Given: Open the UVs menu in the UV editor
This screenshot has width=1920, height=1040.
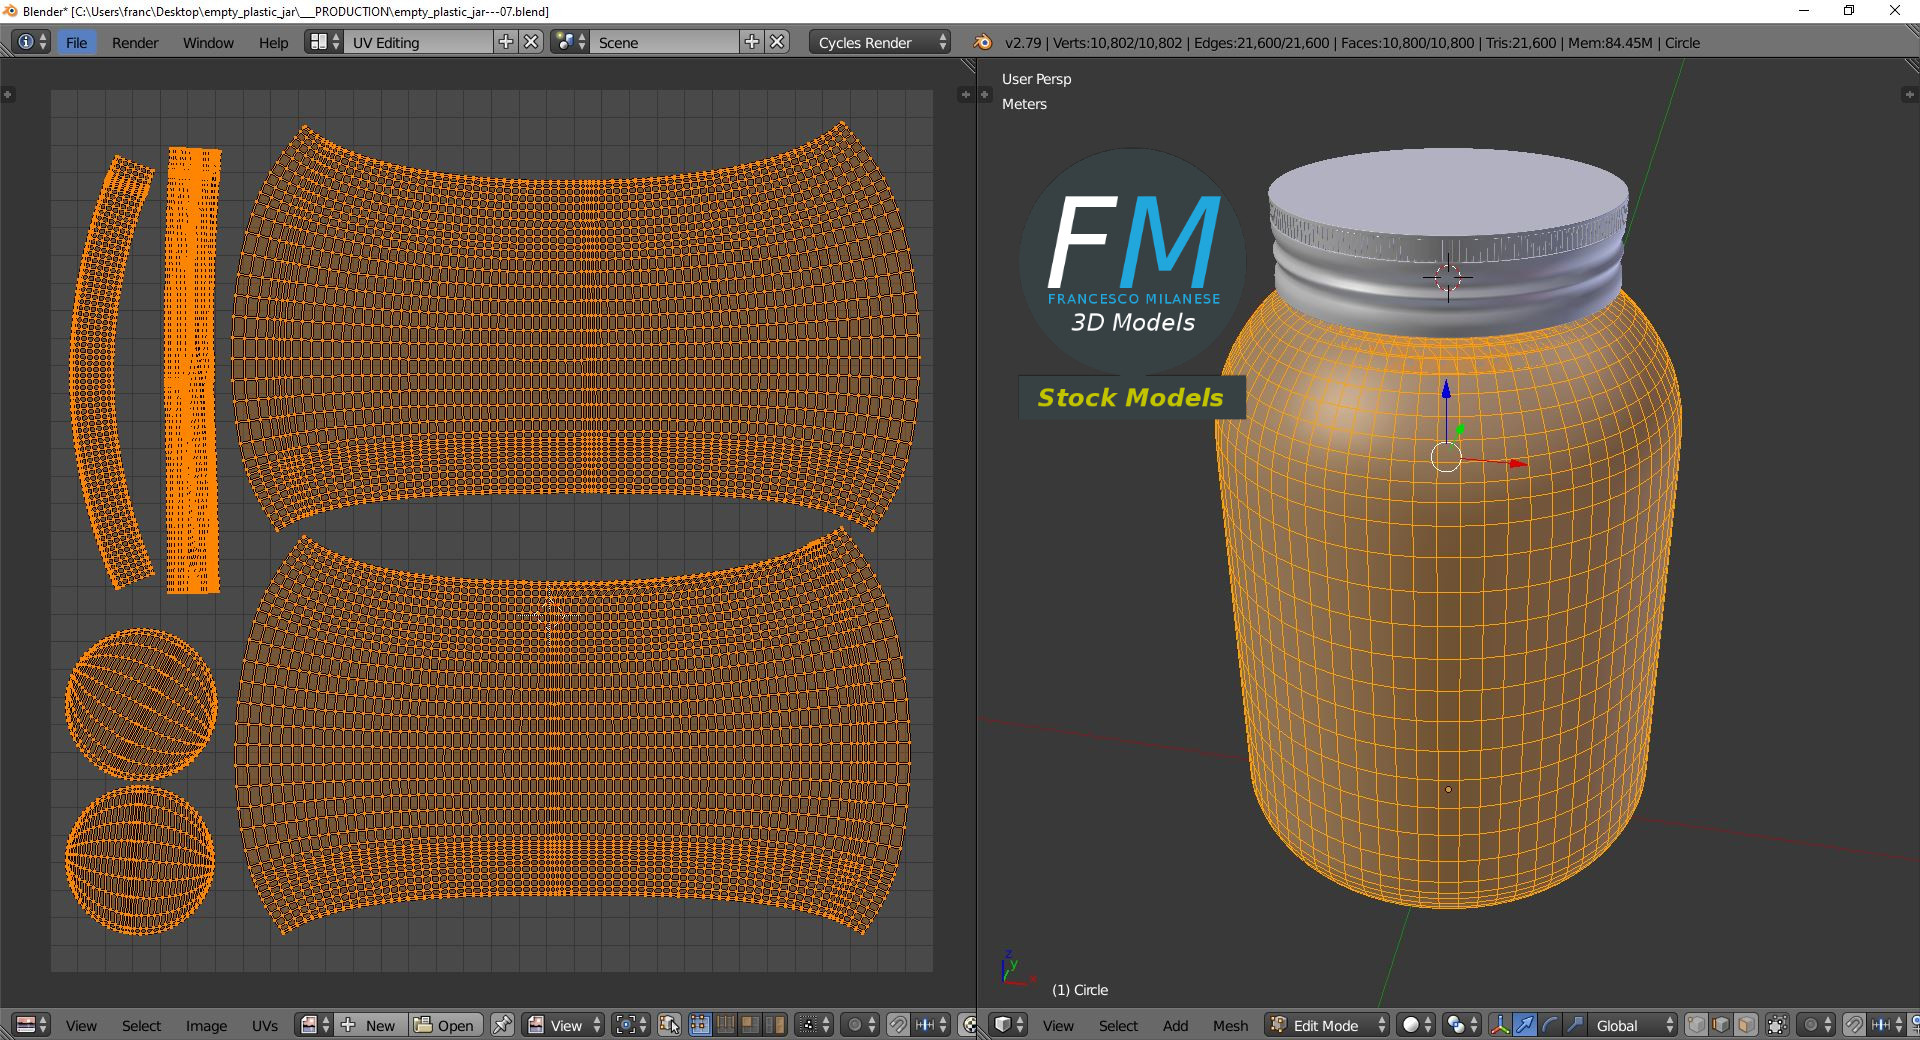Looking at the screenshot, I should pos(265,1025).
